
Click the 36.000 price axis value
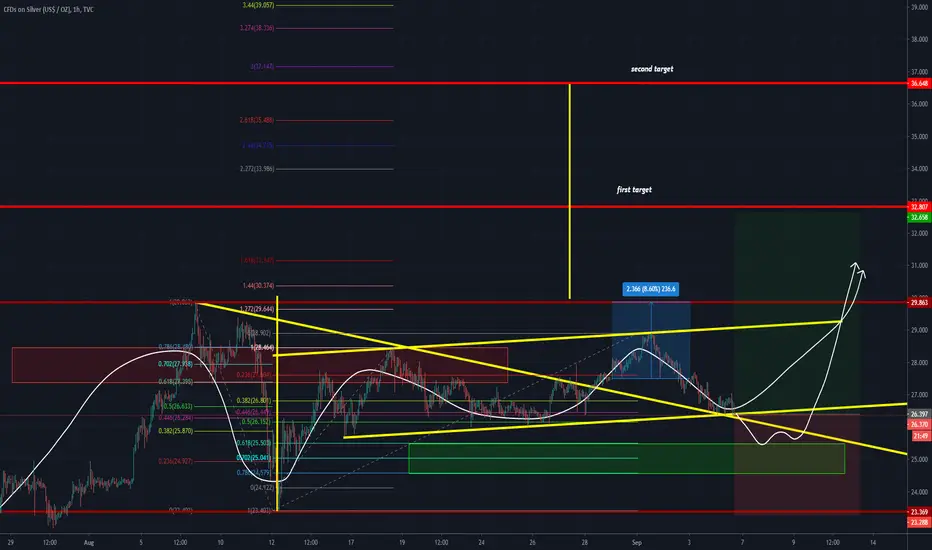click(x=919, y=104)
